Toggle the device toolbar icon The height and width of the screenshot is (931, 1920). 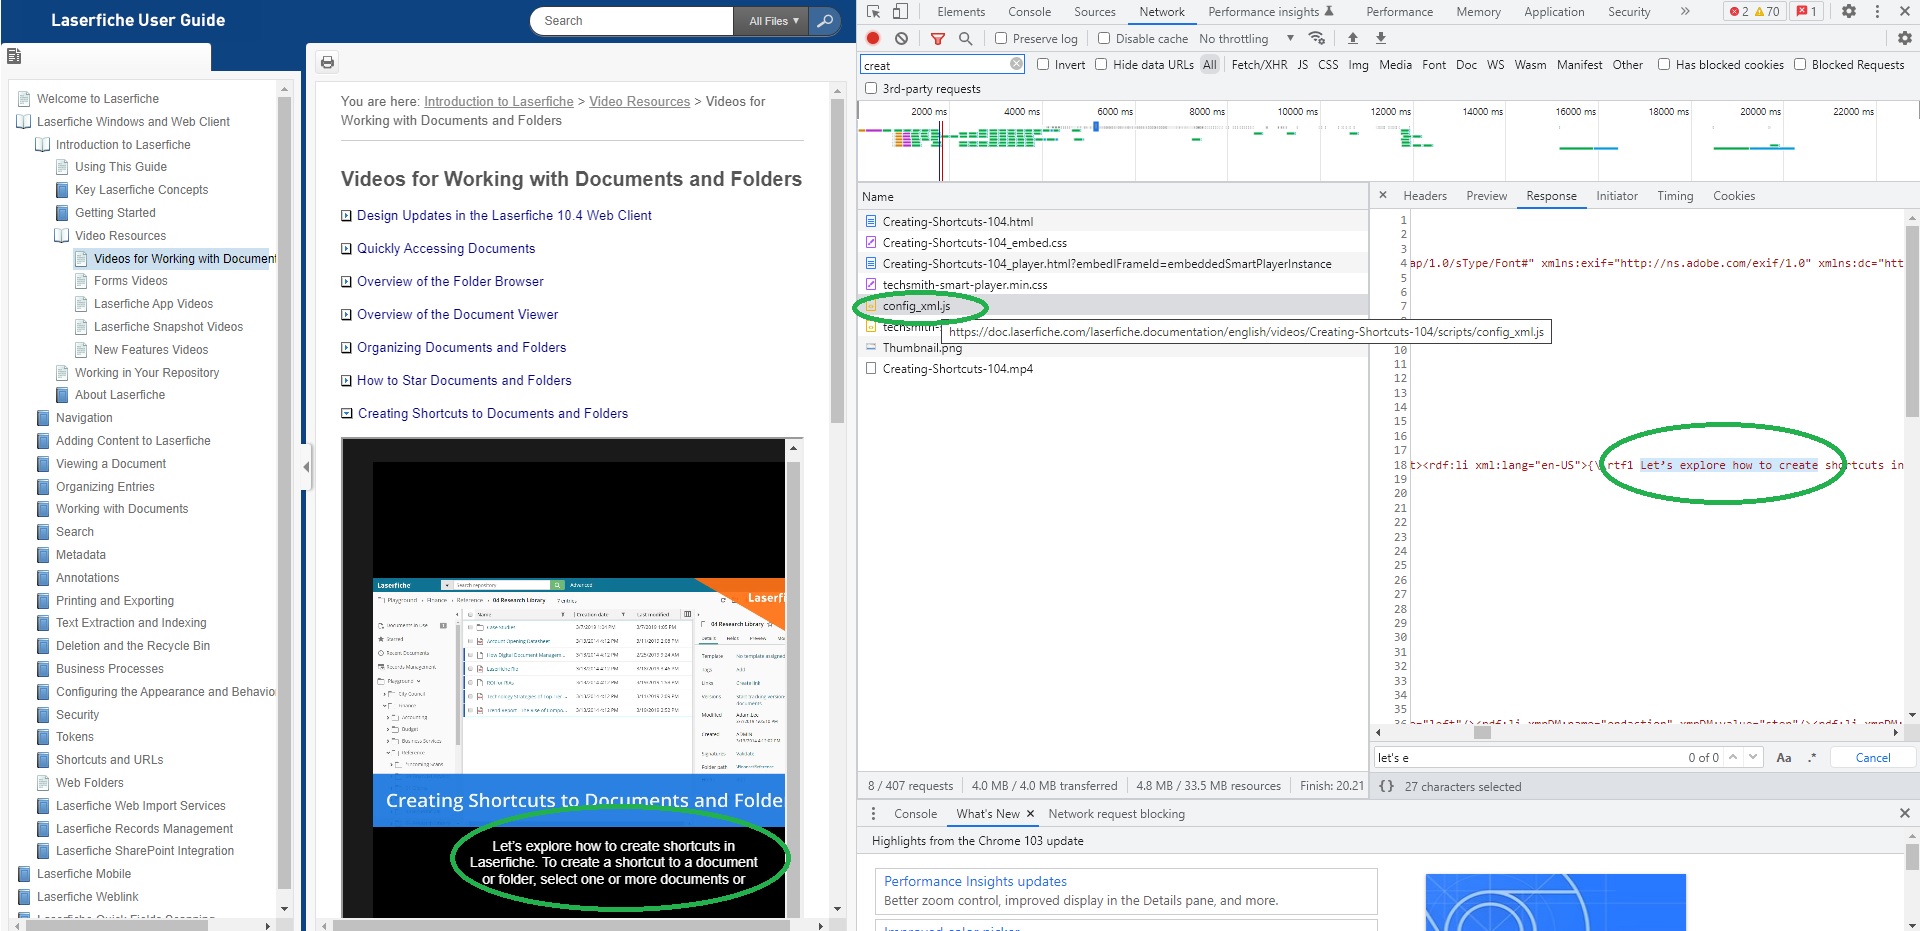click(900, 12)
